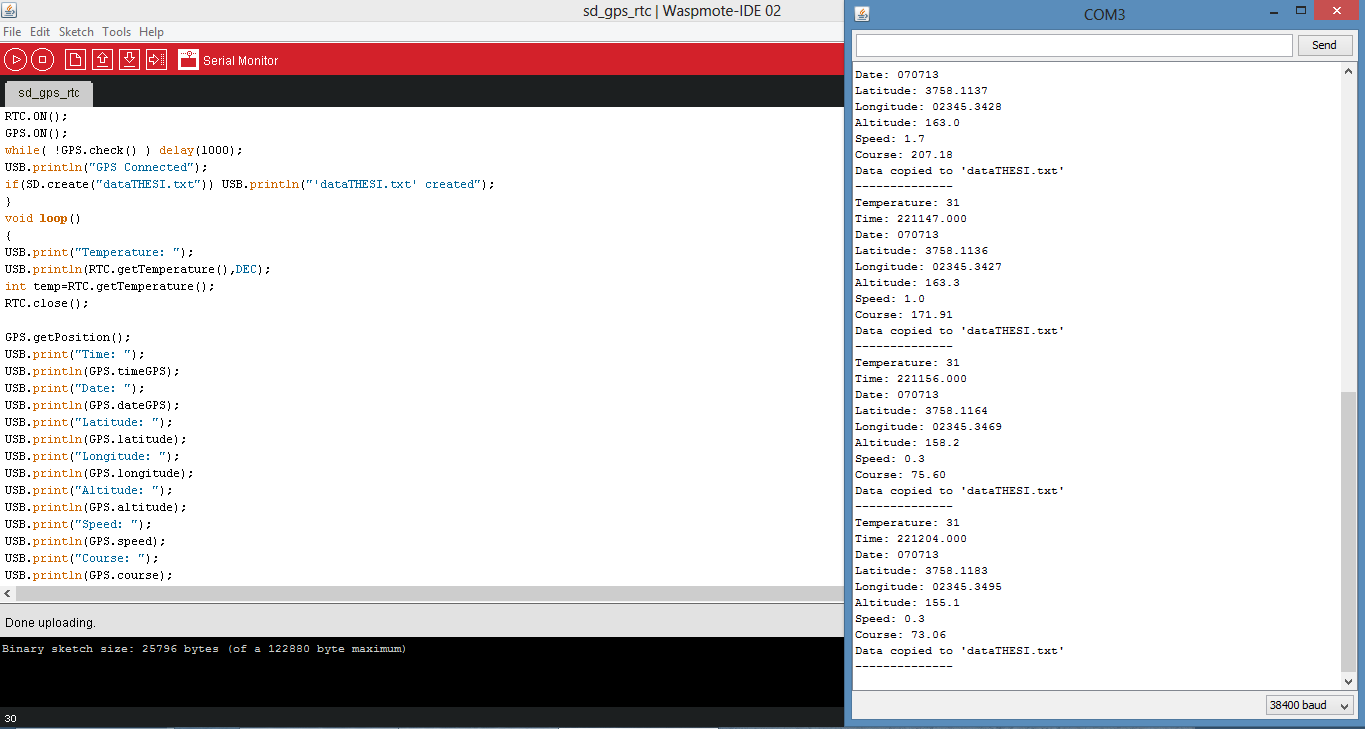The width and height of the screenshot is (1365, 729).
Task: Click 'USB.println(GPS.altitude);' code line
Action: click(96, 507)
